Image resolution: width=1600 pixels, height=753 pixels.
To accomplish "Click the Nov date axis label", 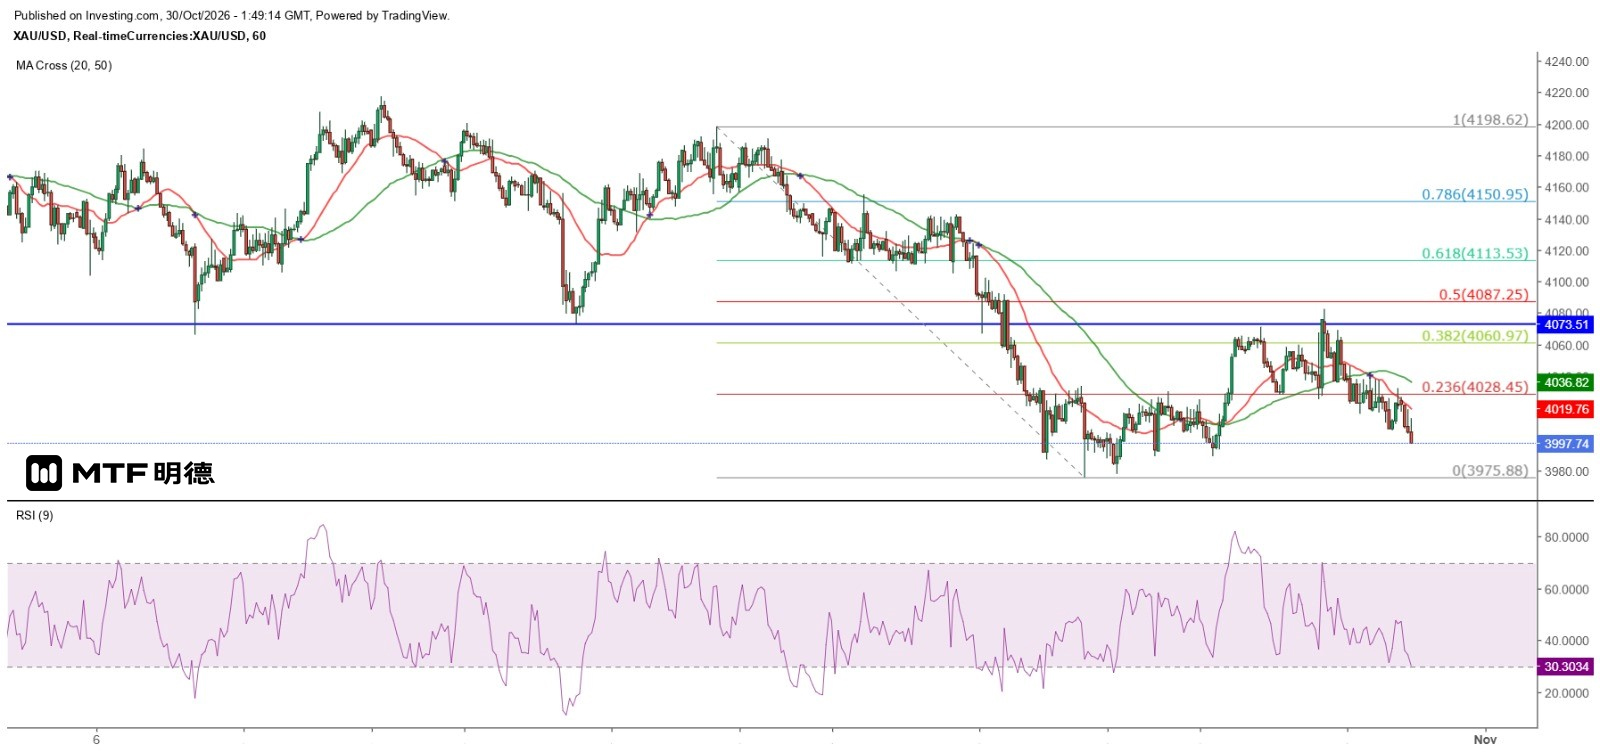I will [x=1485, y=739].
